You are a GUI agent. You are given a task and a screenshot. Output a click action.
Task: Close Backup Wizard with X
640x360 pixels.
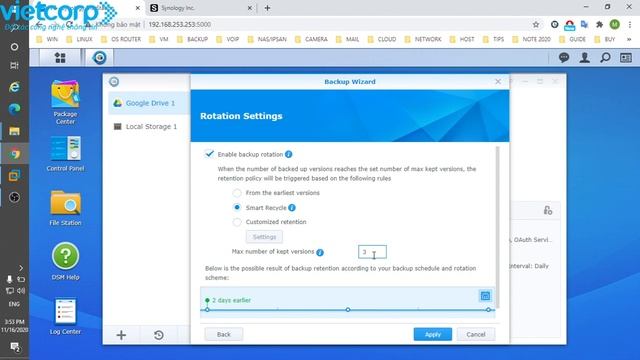(498, 82)
